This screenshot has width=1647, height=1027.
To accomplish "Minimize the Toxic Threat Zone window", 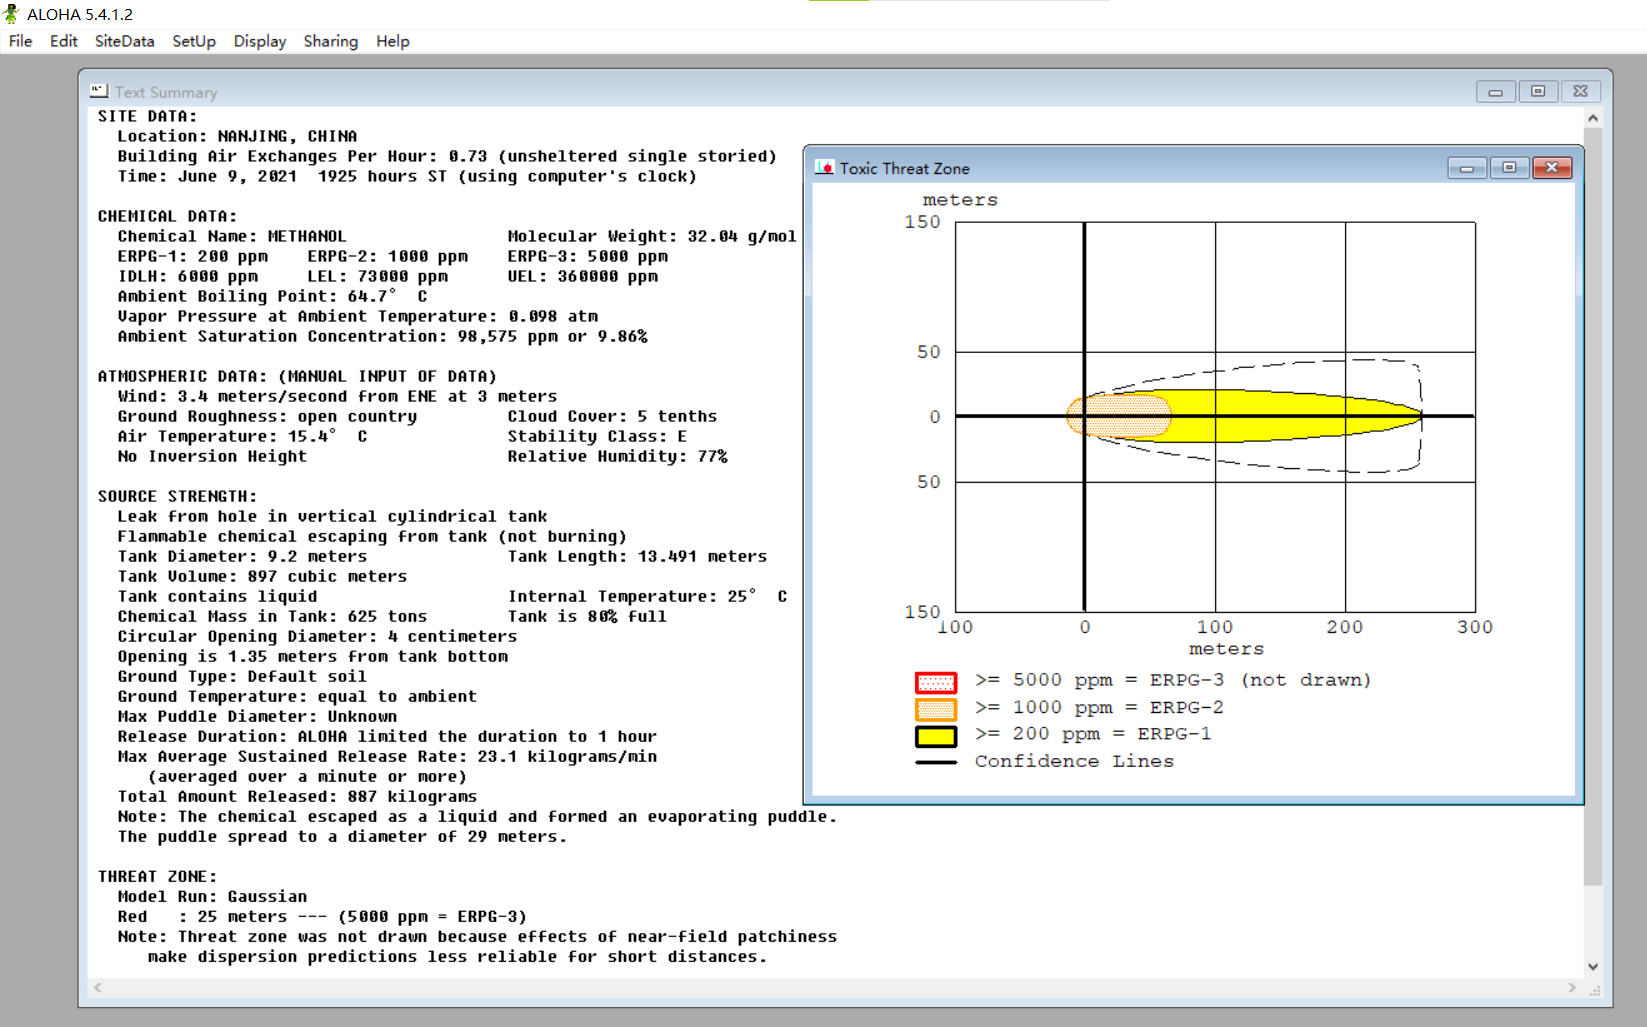I will [1467, 168].
